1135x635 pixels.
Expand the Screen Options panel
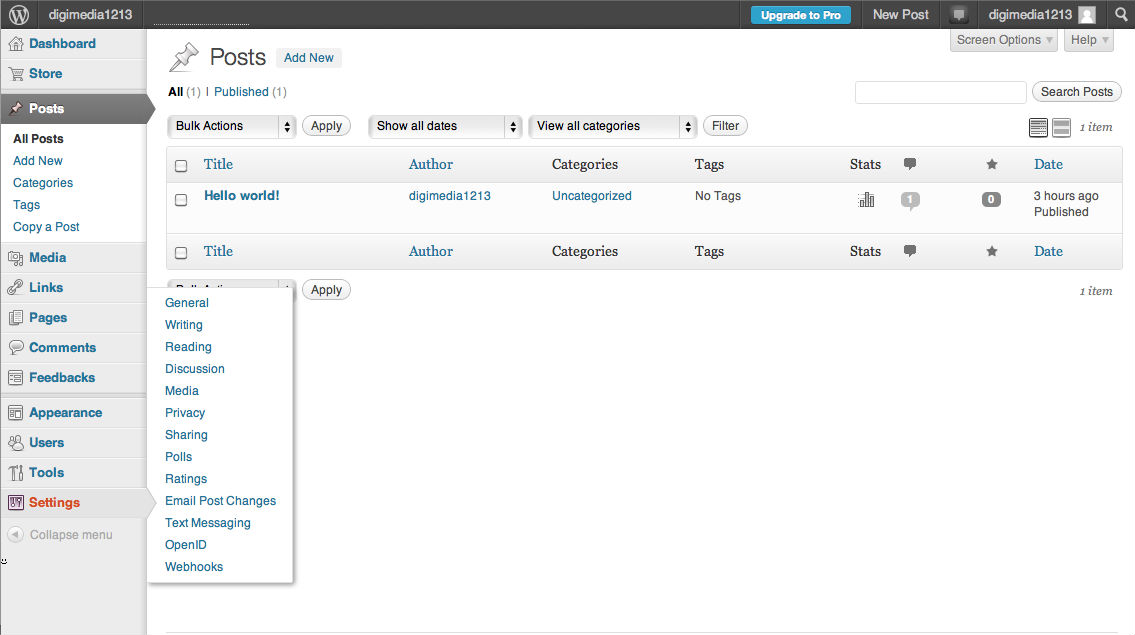[1004, 40]
